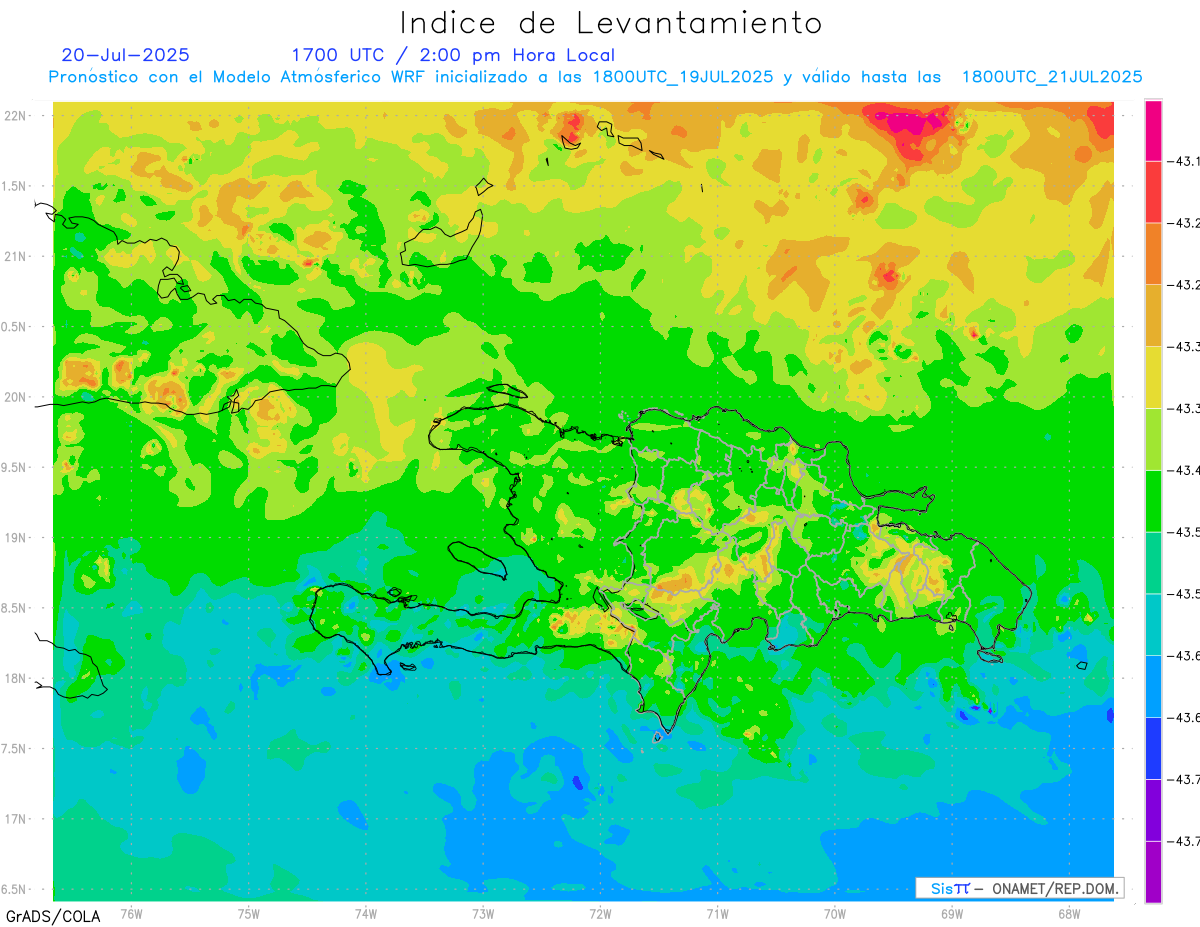Click the '72W' longitude axis label

[600, 913]
